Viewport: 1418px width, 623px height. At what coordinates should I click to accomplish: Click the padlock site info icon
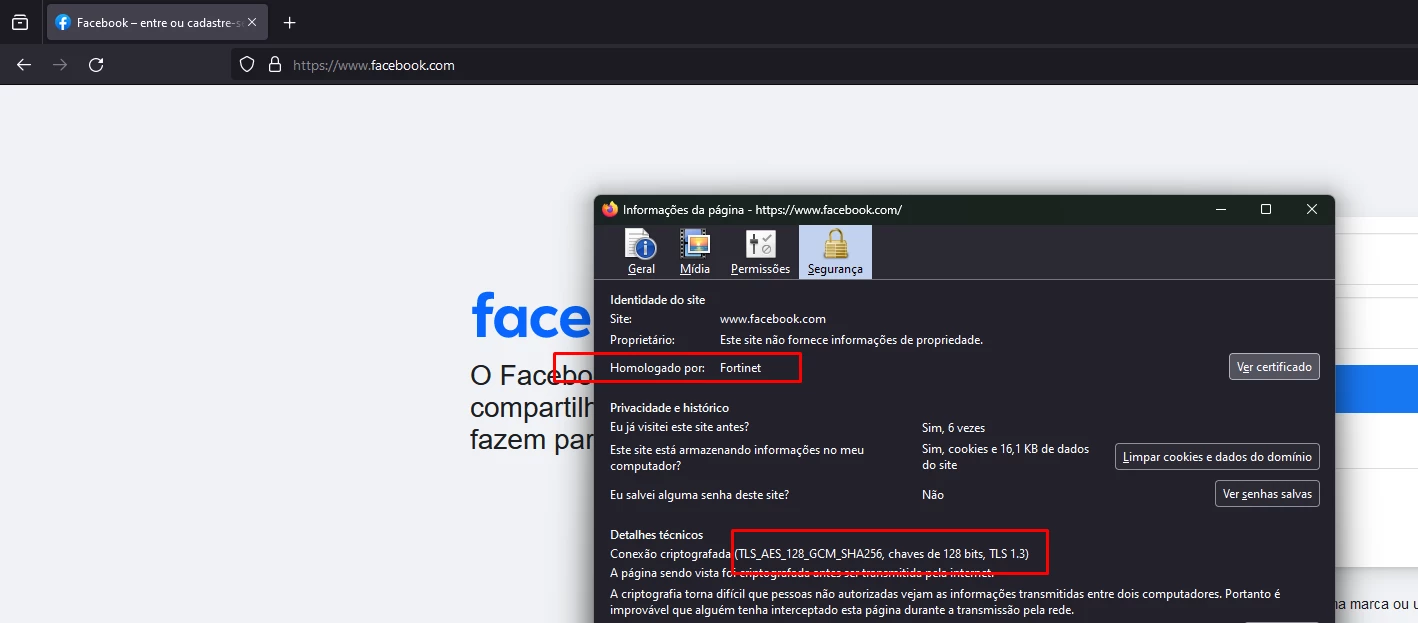[x=275, y=65]
